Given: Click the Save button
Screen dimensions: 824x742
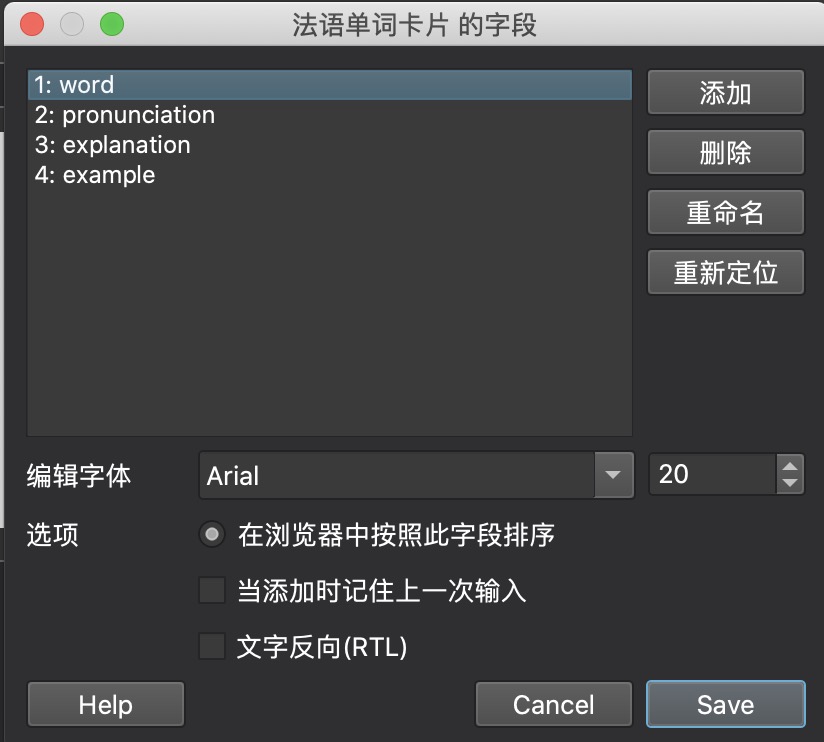Looking at the screenshot, I should (x=725, y=704).
